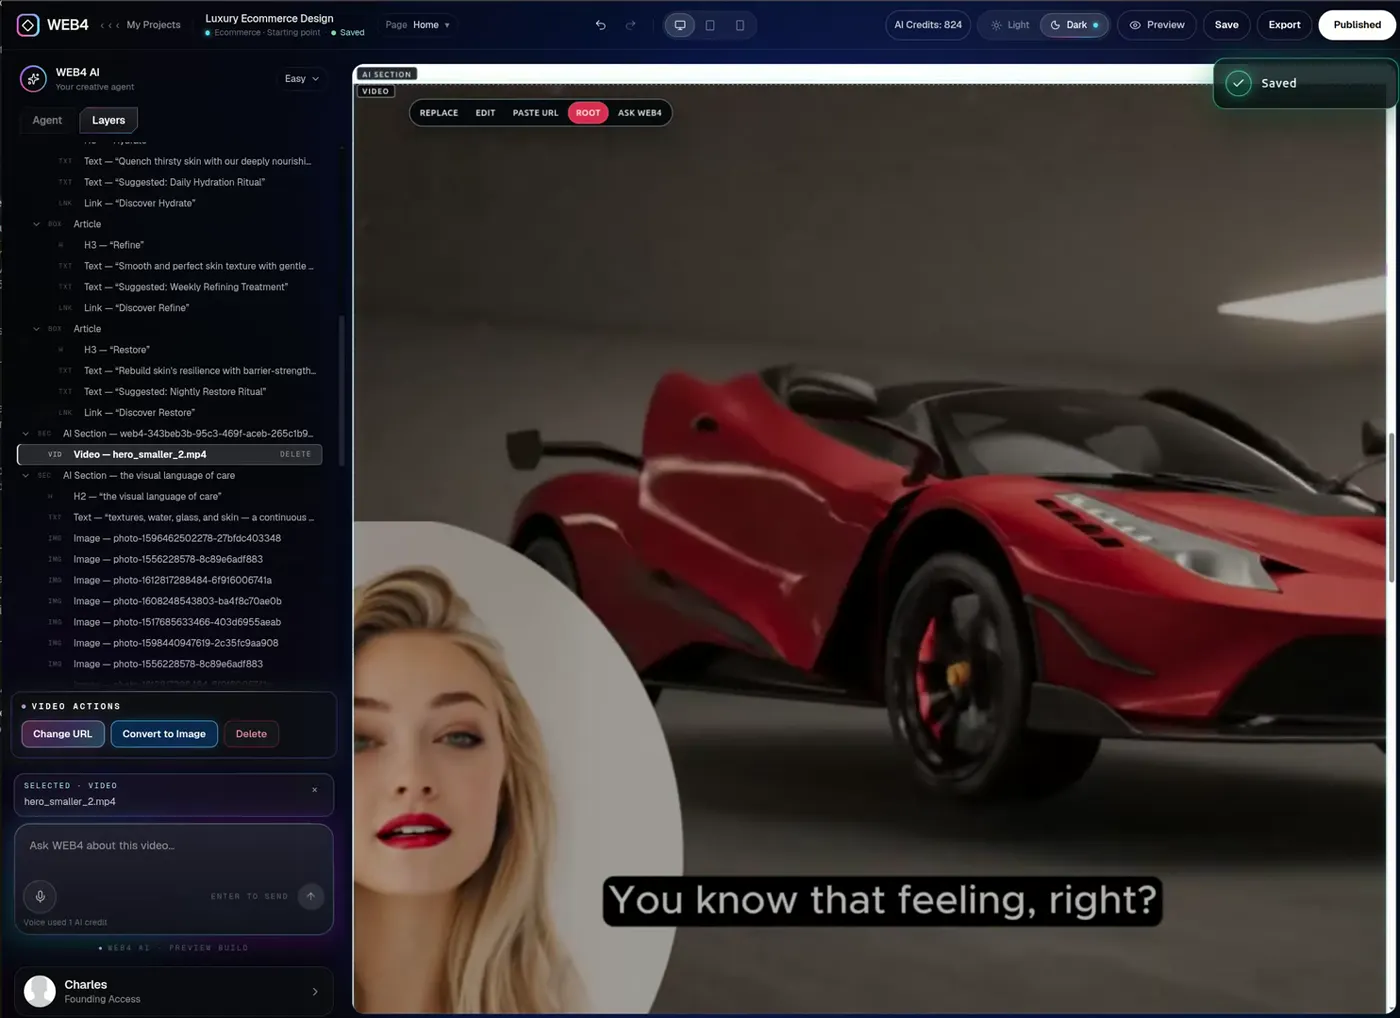This screenshot has height=1018, width=1400.
Task: Click the Export button
Action: [x=1285, y=25]
